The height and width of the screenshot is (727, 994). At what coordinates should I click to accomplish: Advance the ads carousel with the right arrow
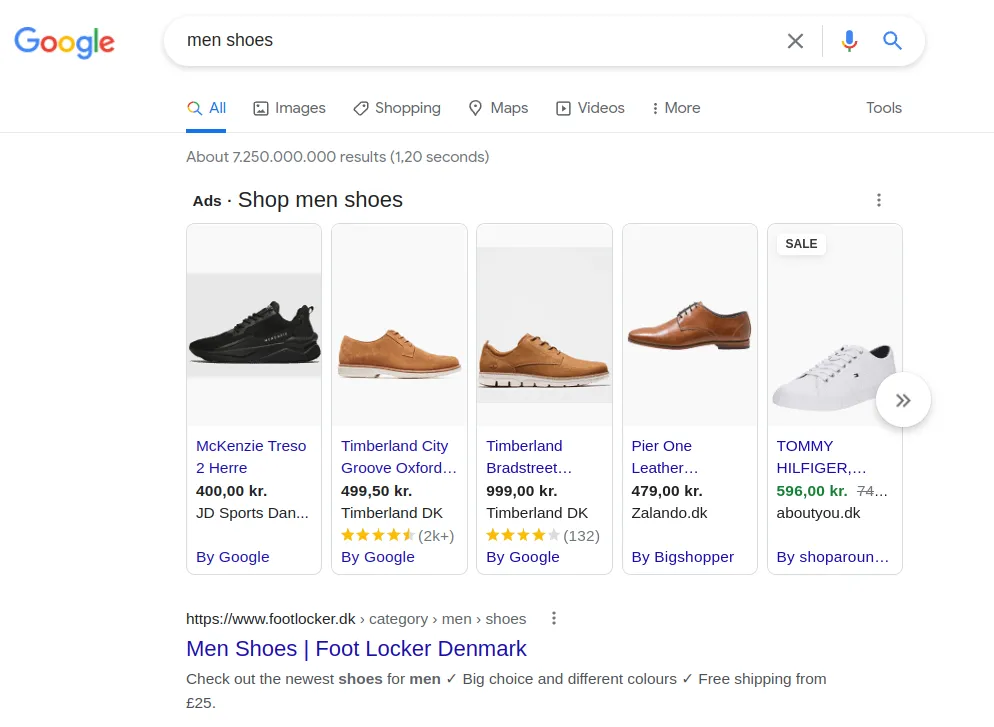[x=903, y=399]
